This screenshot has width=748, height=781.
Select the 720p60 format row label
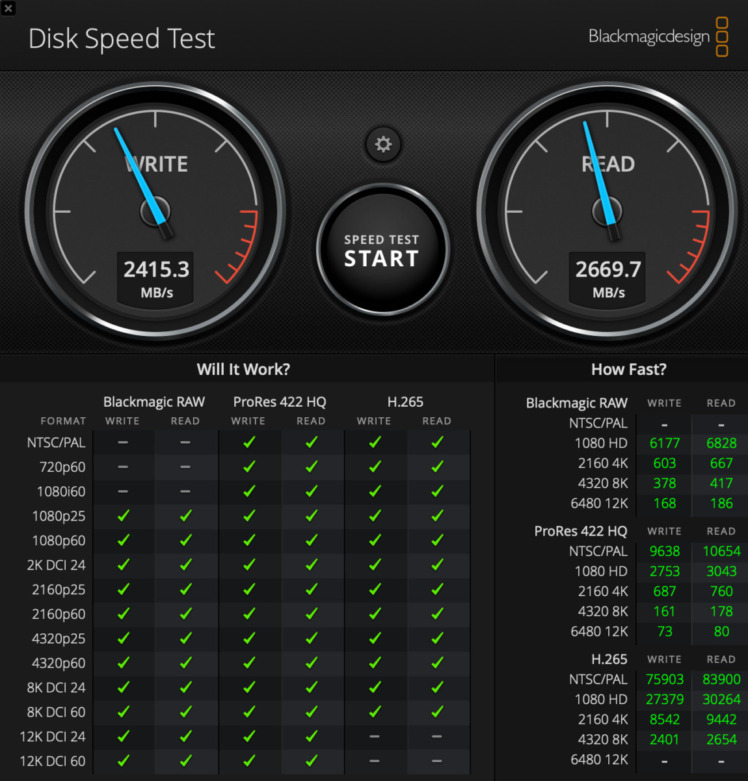pos(62,467)
